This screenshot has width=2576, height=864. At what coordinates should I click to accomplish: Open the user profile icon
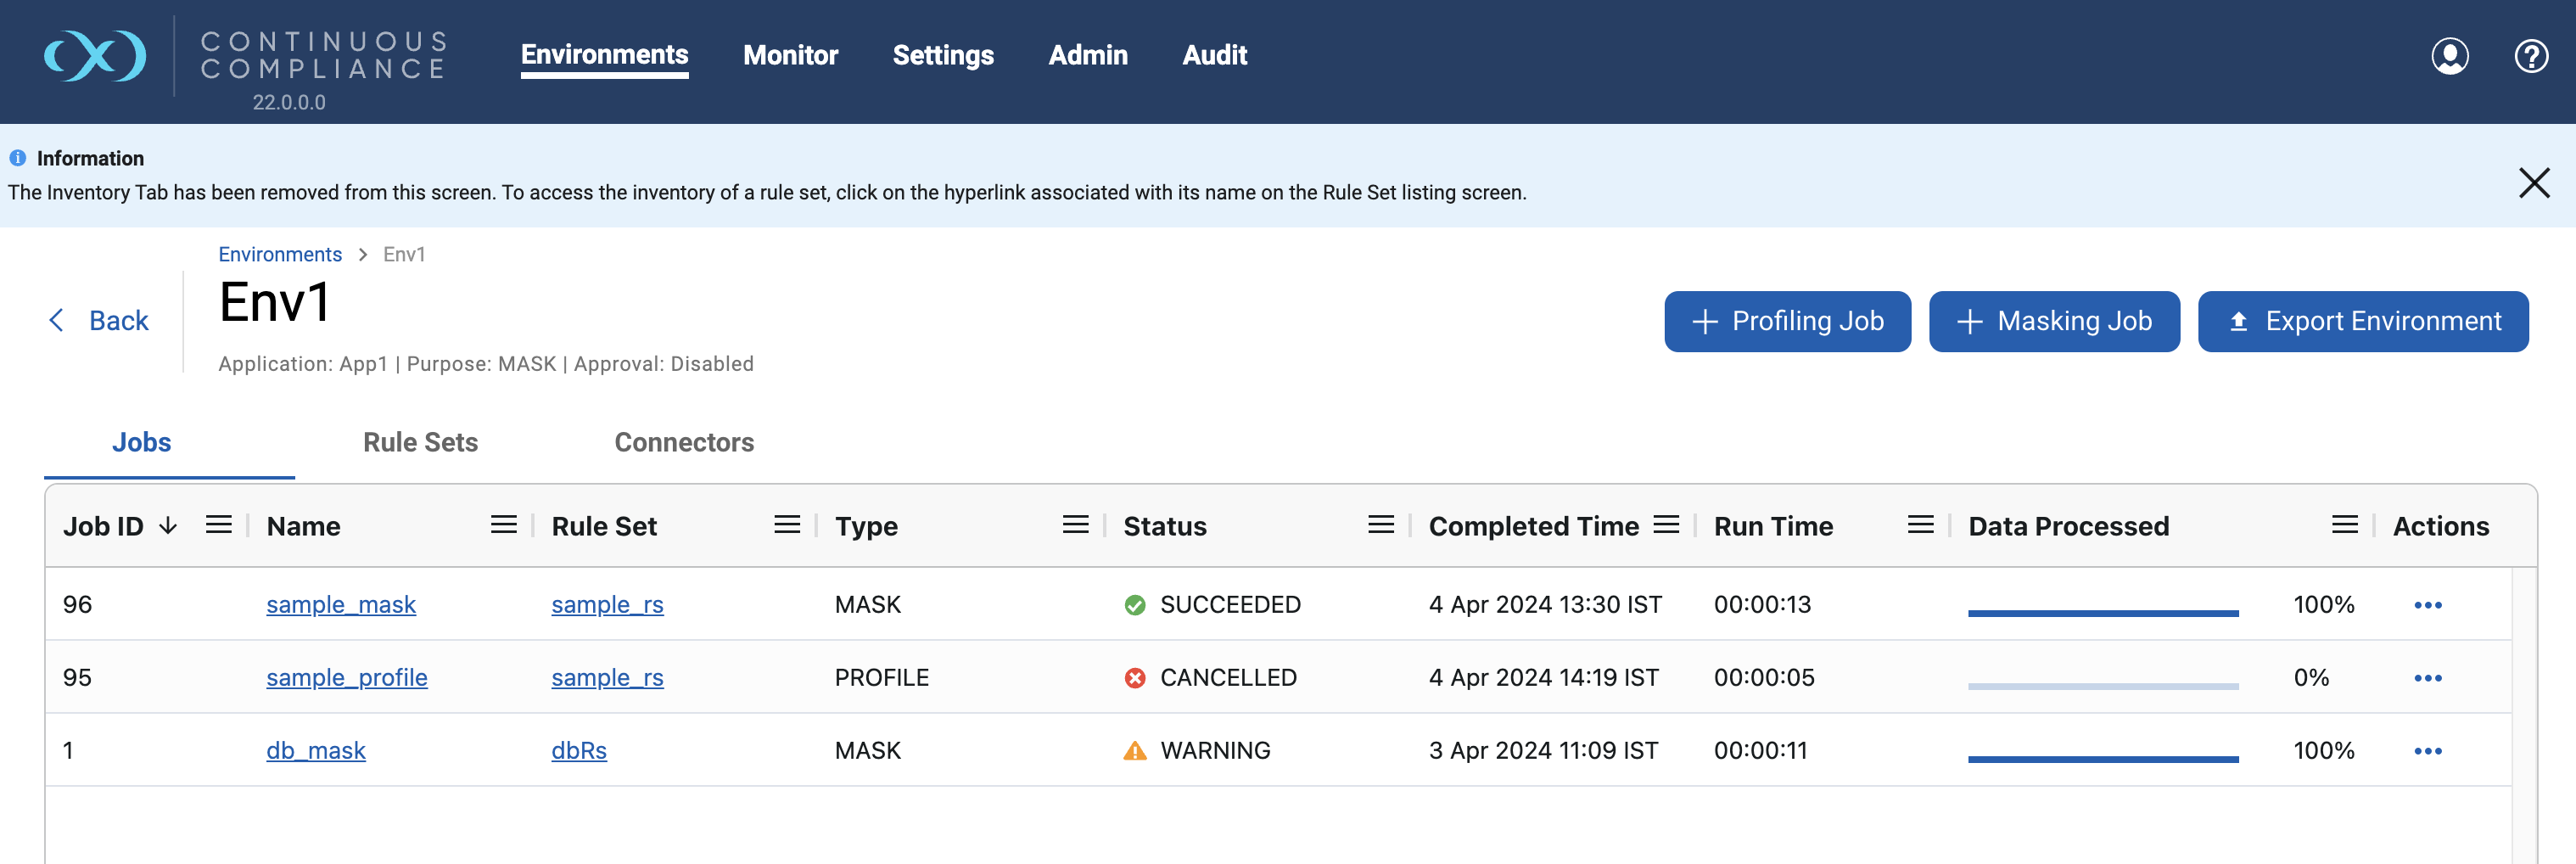tap(2449, 56)
